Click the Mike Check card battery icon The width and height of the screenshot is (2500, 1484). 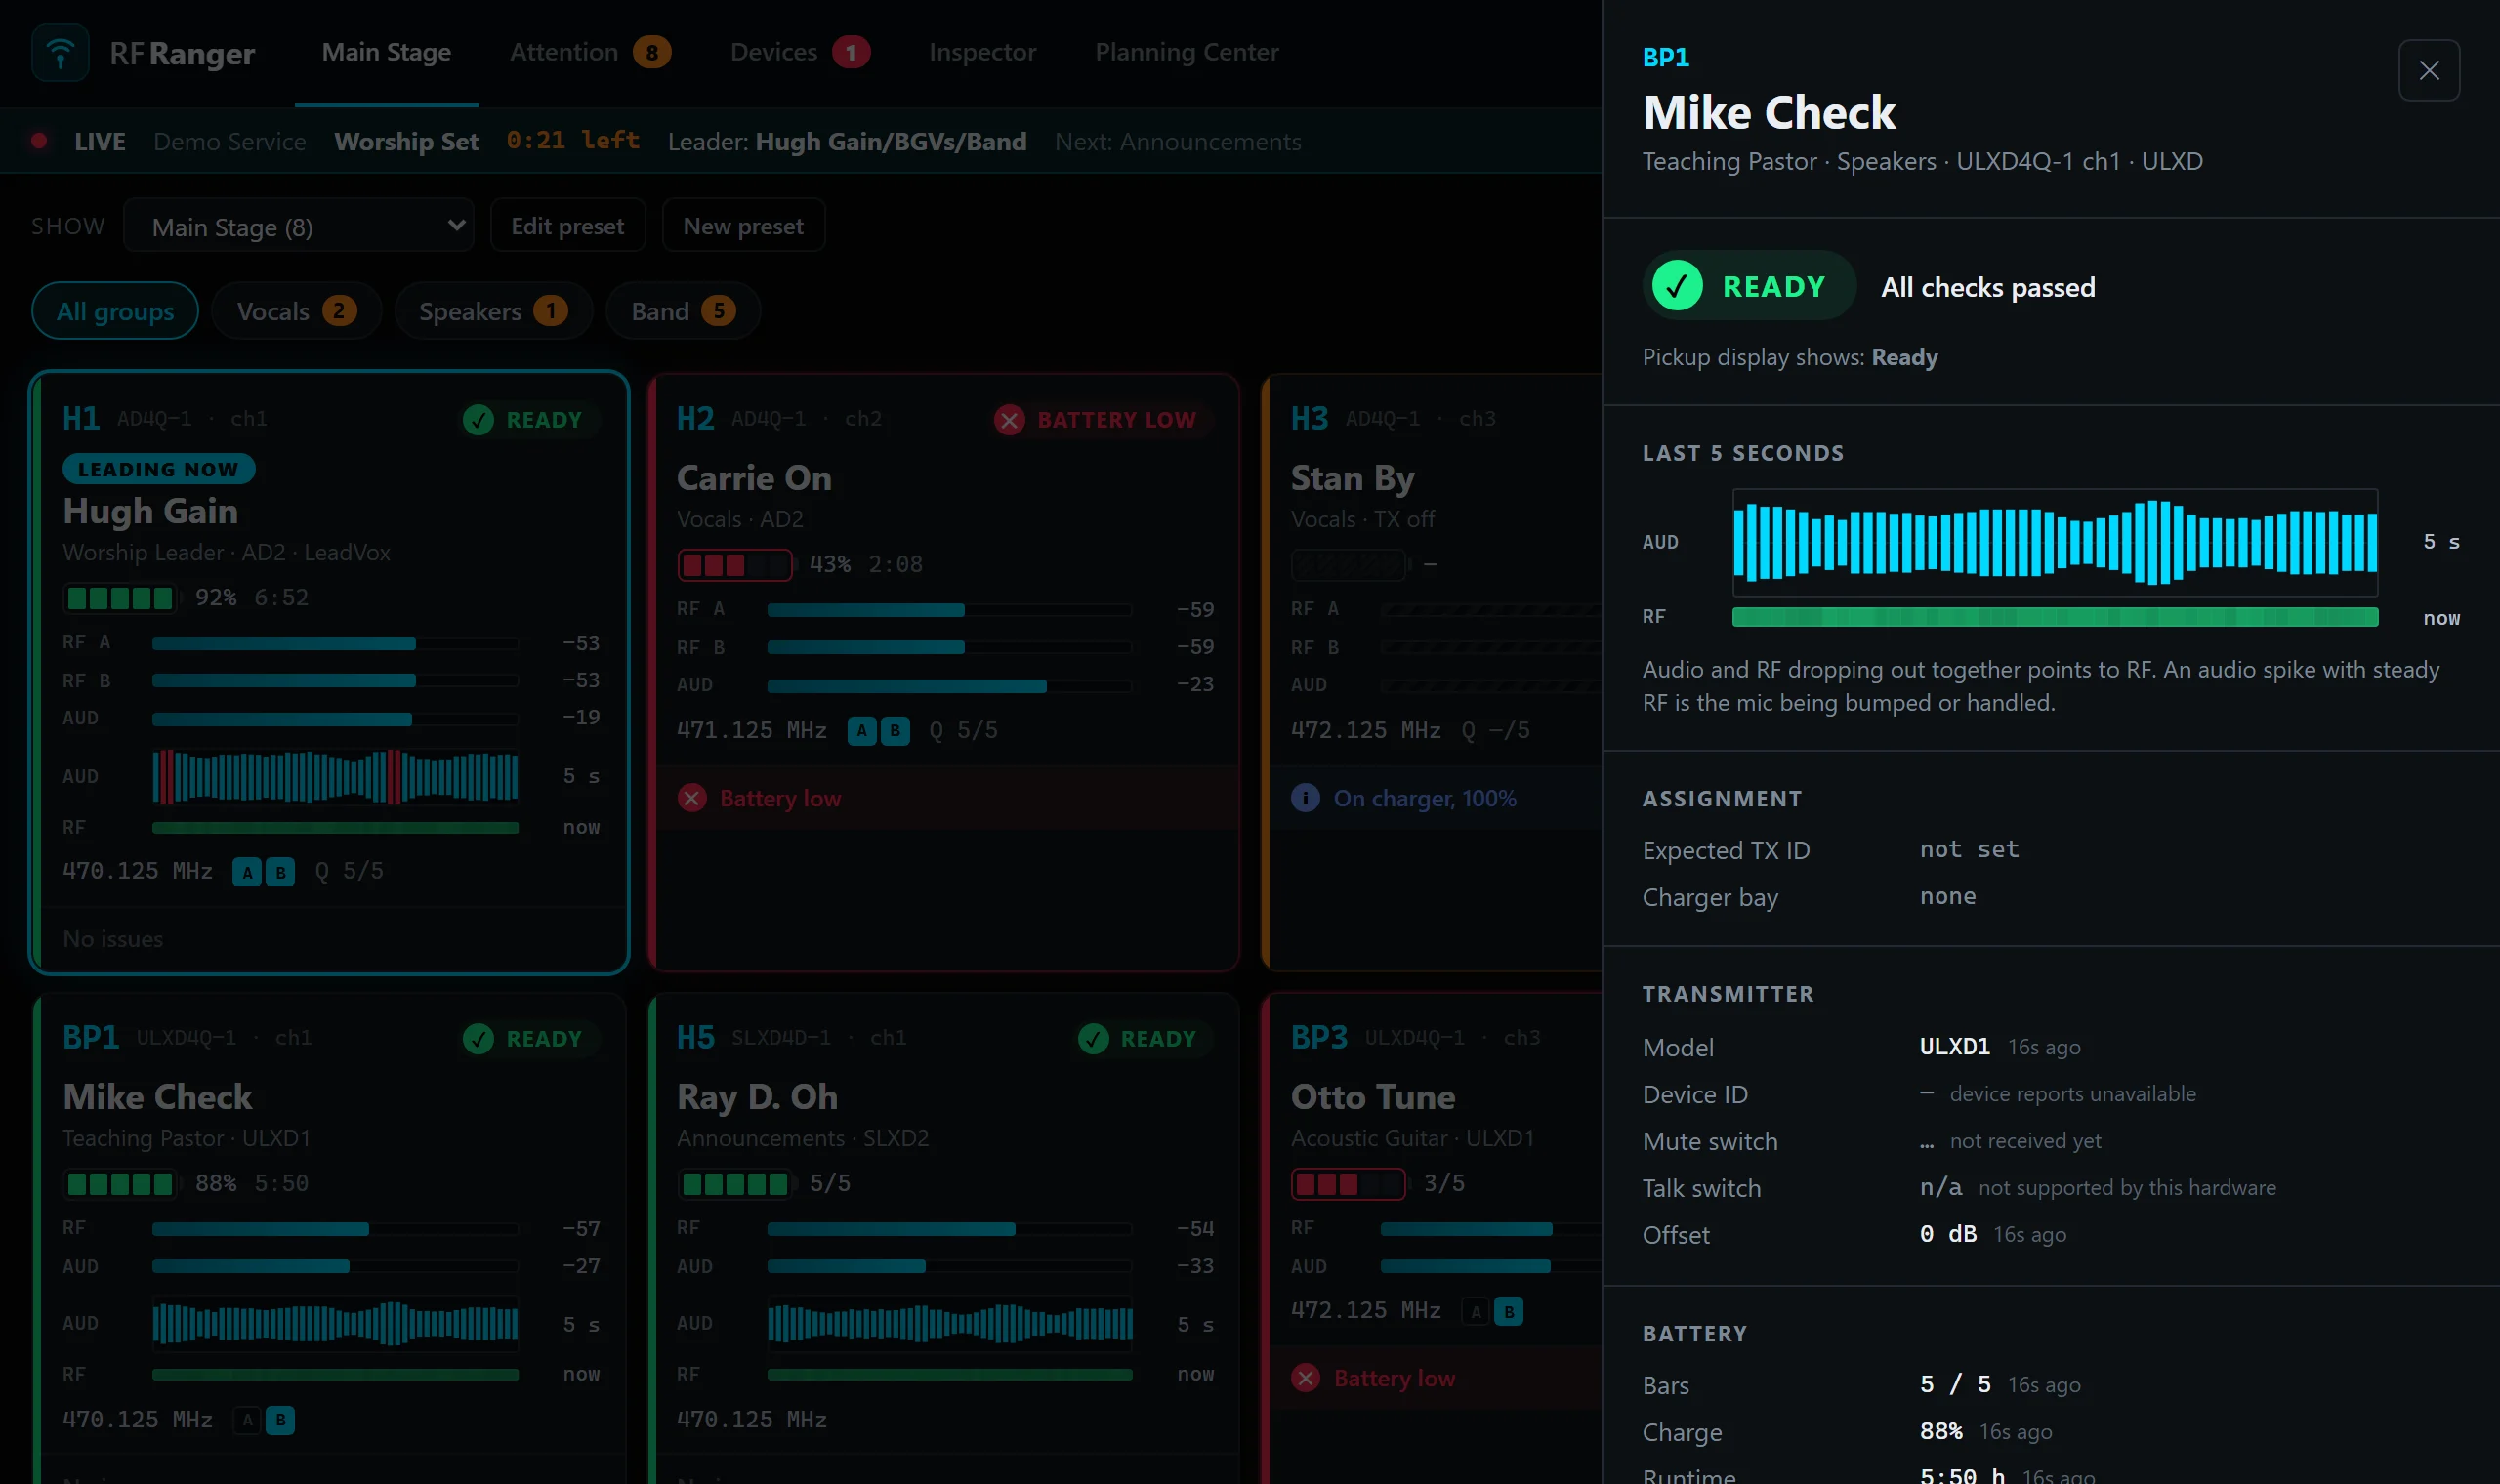click(x=120, y=1184)
